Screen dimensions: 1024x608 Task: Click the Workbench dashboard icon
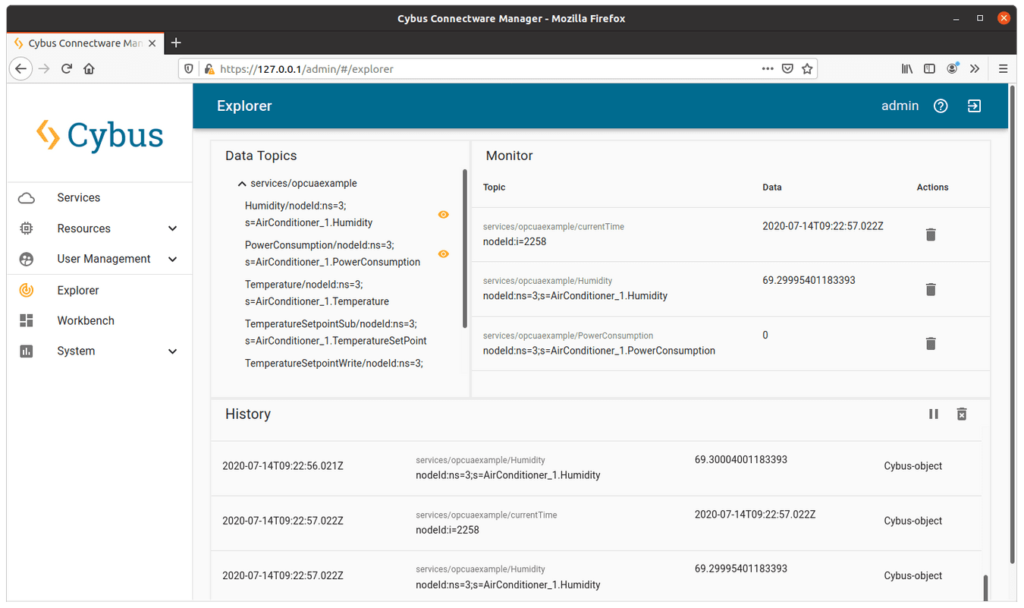tap(26, 321)
